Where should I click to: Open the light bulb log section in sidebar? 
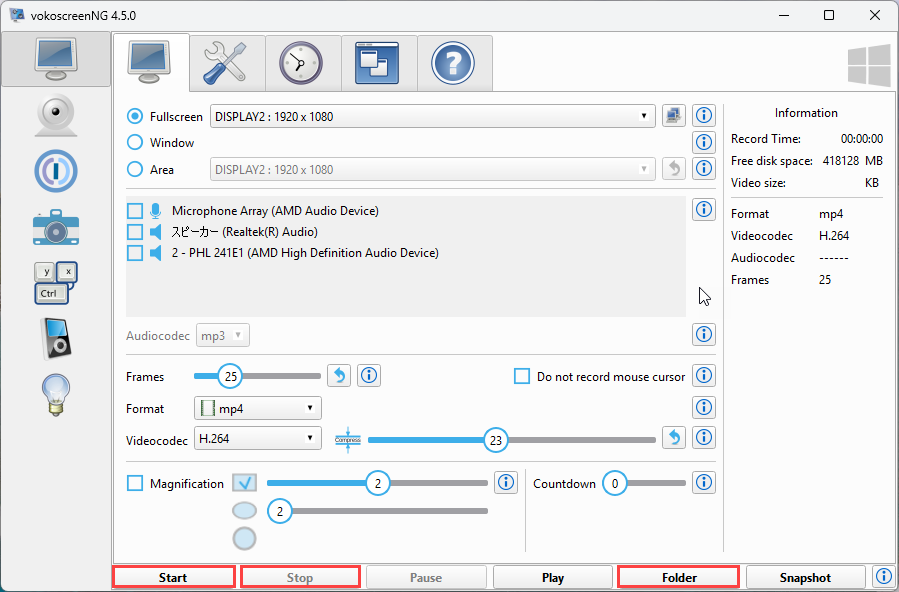(56, 394)
